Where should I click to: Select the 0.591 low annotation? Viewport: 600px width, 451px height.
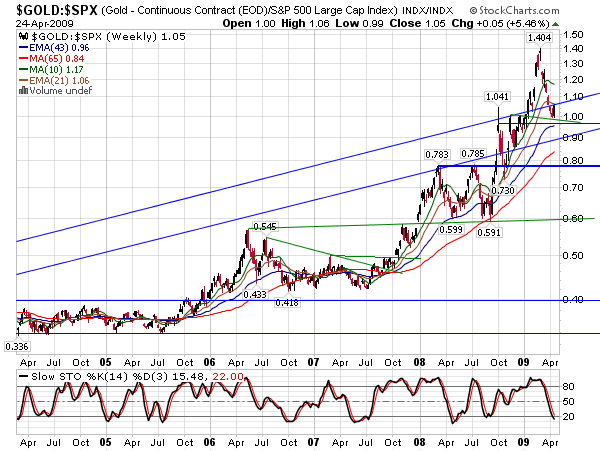coord(489,233)
